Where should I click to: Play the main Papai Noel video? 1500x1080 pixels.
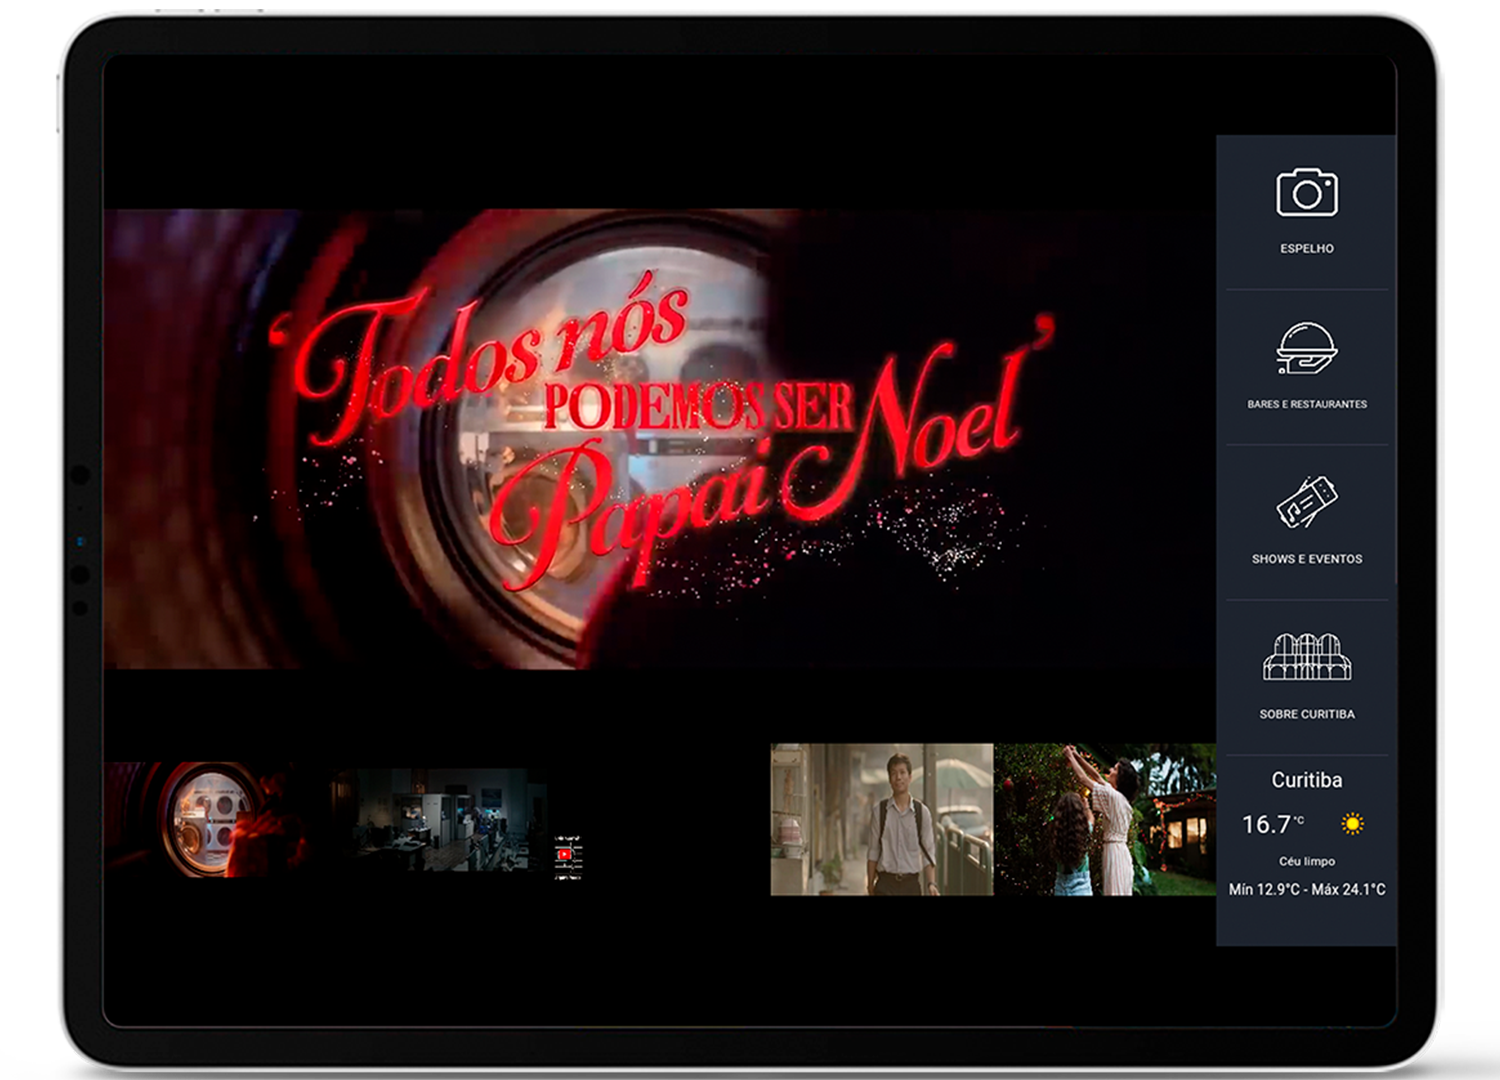(x=660, y=439)
